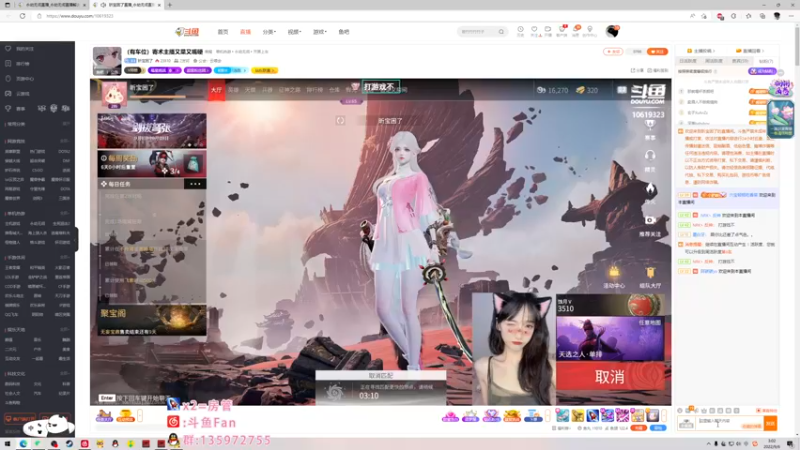Select the 直播 navigation item
The height and width of the screenshot is (450, 800).
tap(245, 32)
